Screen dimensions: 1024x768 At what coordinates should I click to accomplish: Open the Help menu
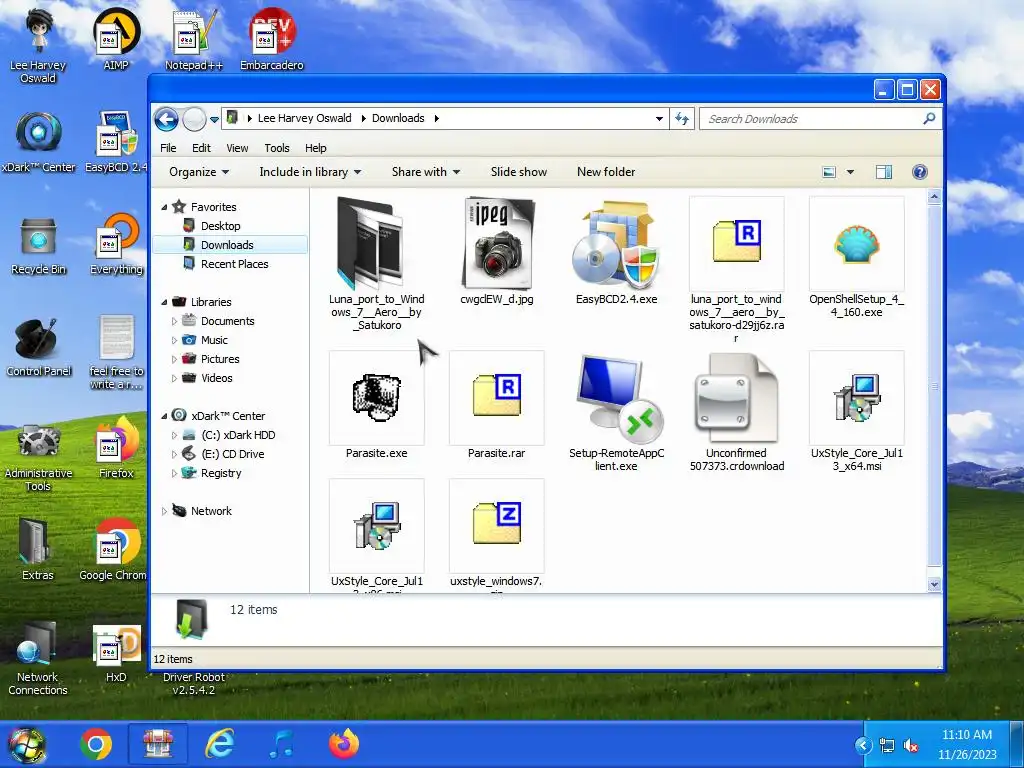315,148
